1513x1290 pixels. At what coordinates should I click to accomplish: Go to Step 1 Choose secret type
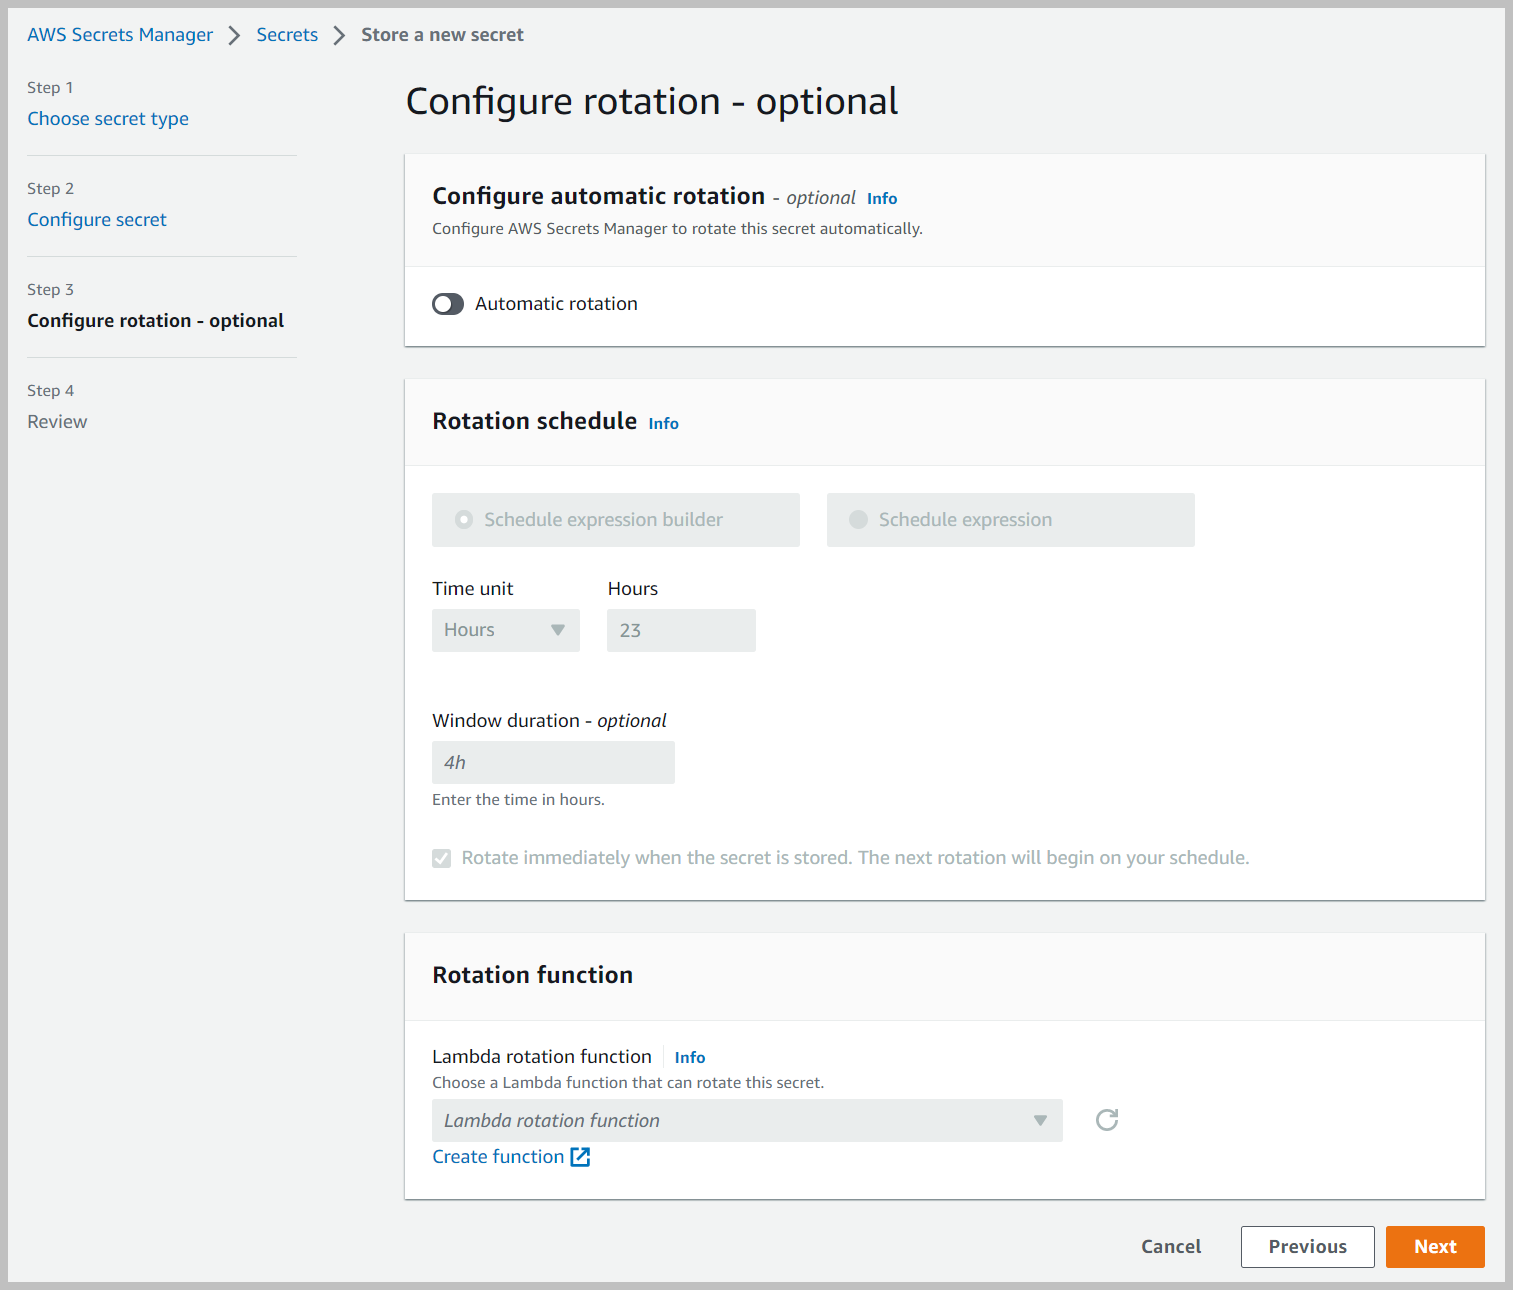tap(108, 118)
